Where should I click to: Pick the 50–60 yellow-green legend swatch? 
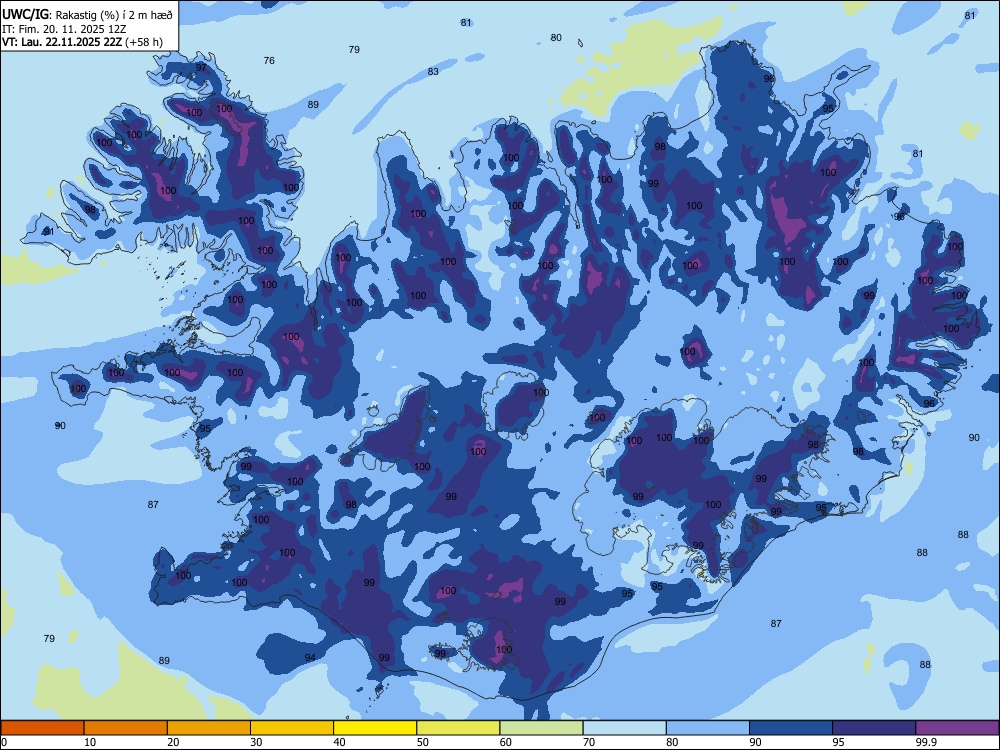[459, 728]
